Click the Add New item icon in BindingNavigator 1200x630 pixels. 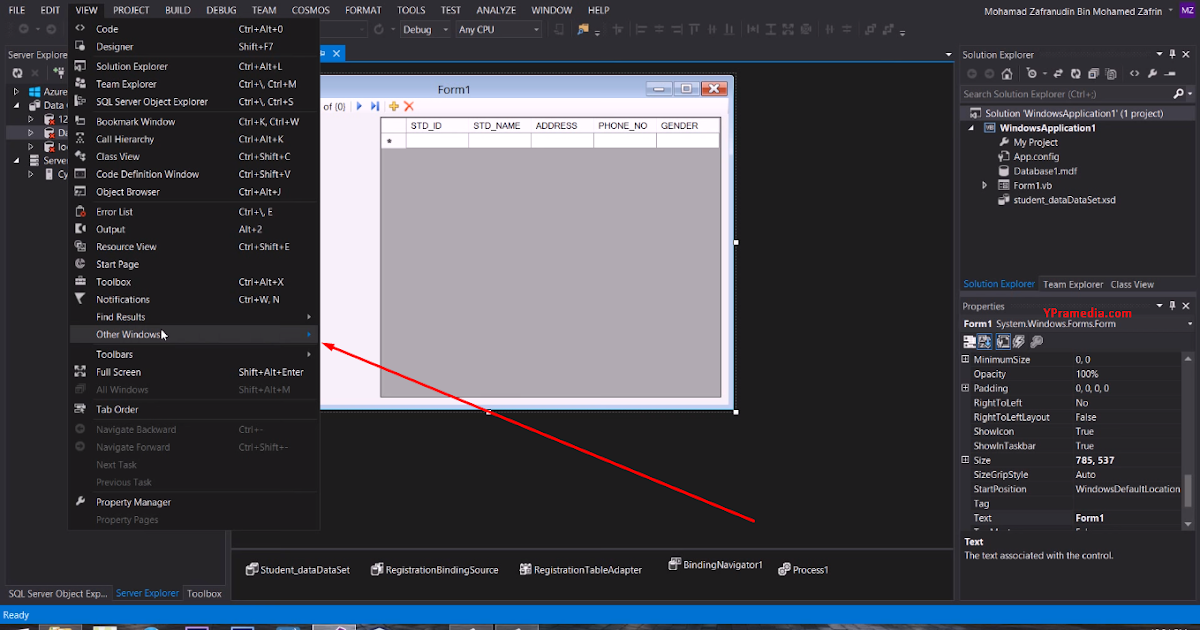[394, 107]
